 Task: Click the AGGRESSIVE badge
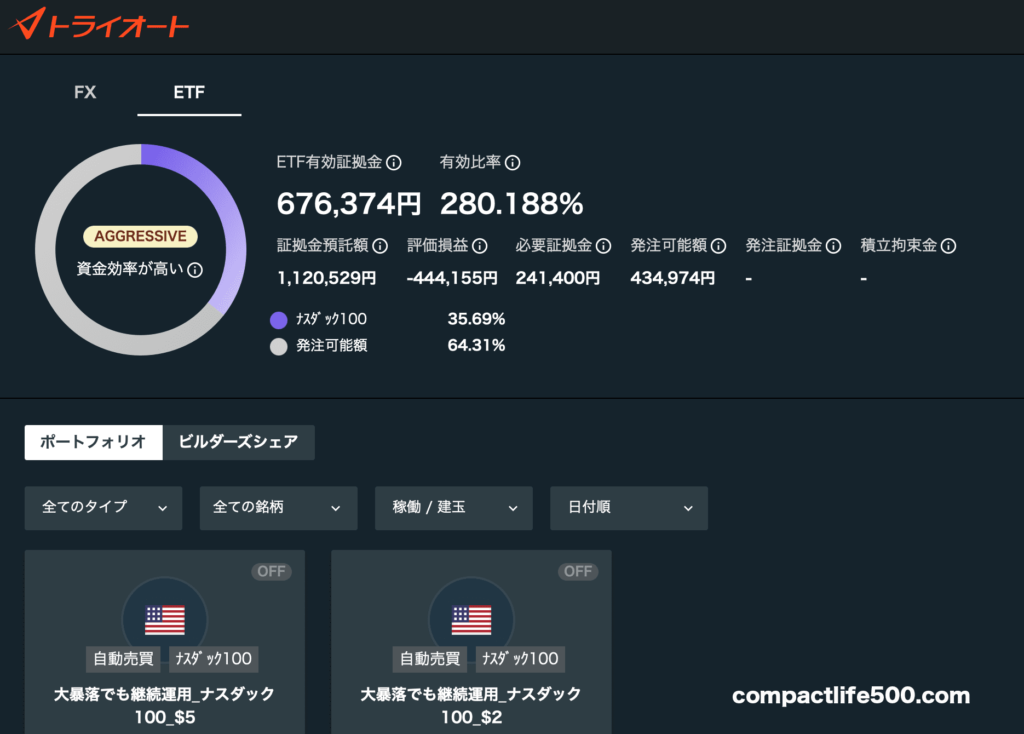pyautogui.click(x=140, y=236)
